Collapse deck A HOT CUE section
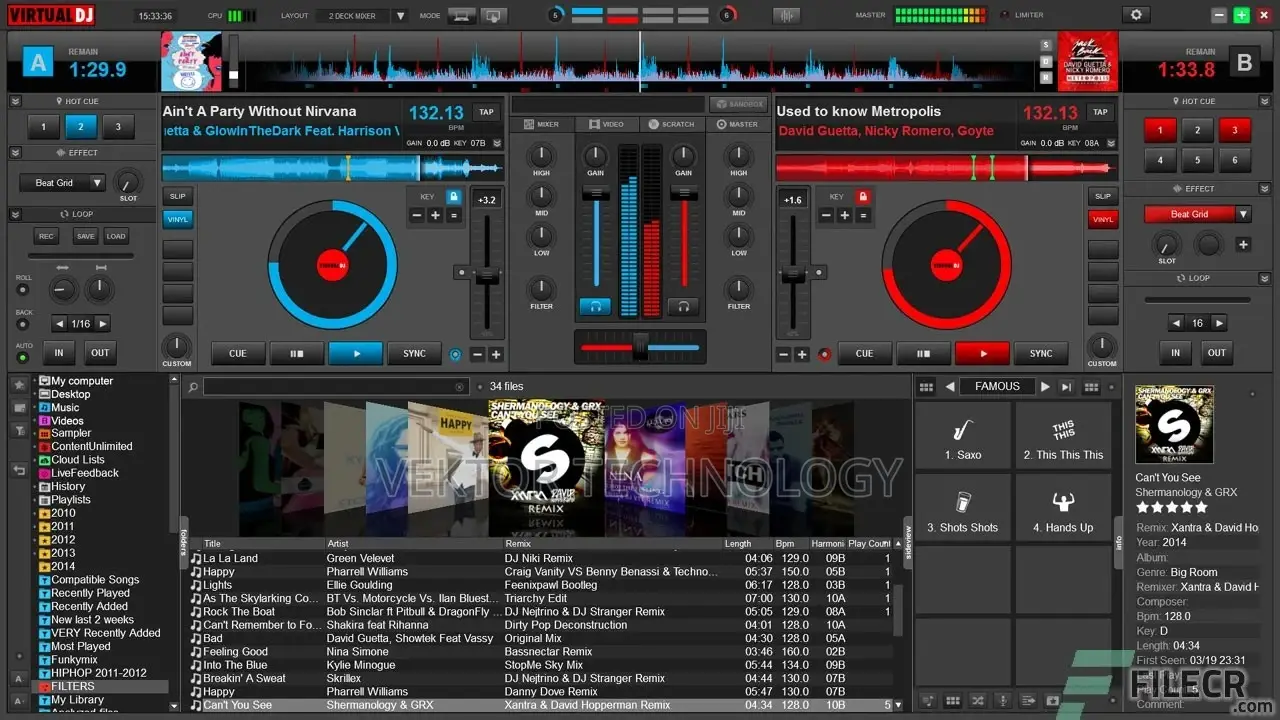This screenshot has height=720, width=1280. point(15,101)
